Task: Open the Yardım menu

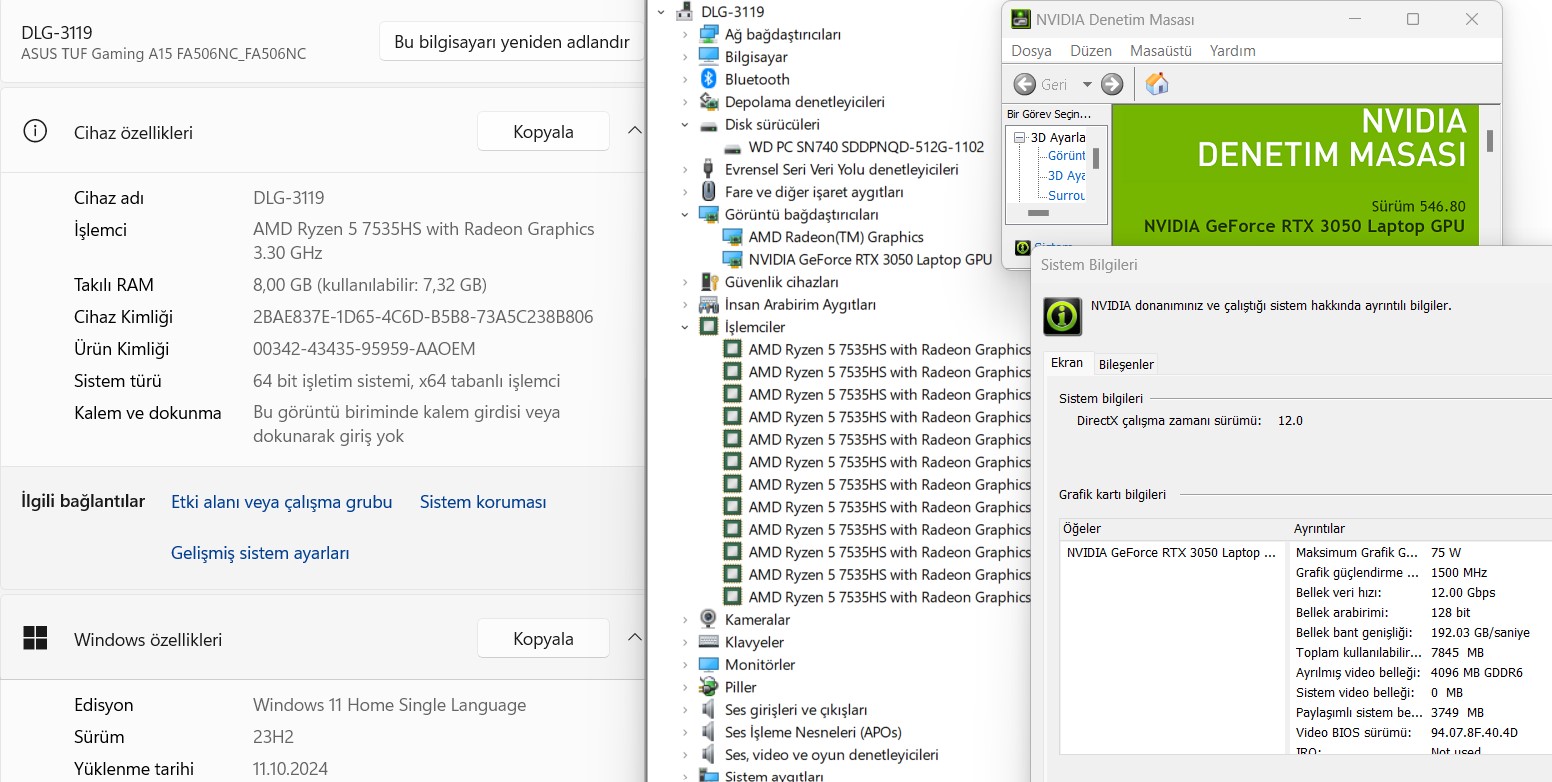Action: pos(1233,50)
